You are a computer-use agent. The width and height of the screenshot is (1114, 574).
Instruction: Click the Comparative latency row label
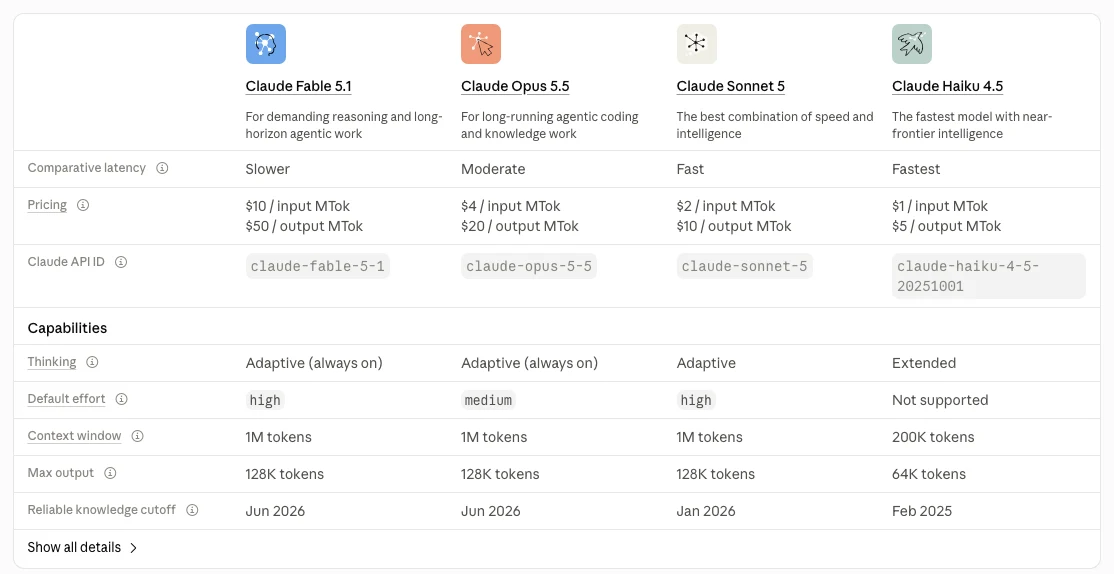[87, 168]
